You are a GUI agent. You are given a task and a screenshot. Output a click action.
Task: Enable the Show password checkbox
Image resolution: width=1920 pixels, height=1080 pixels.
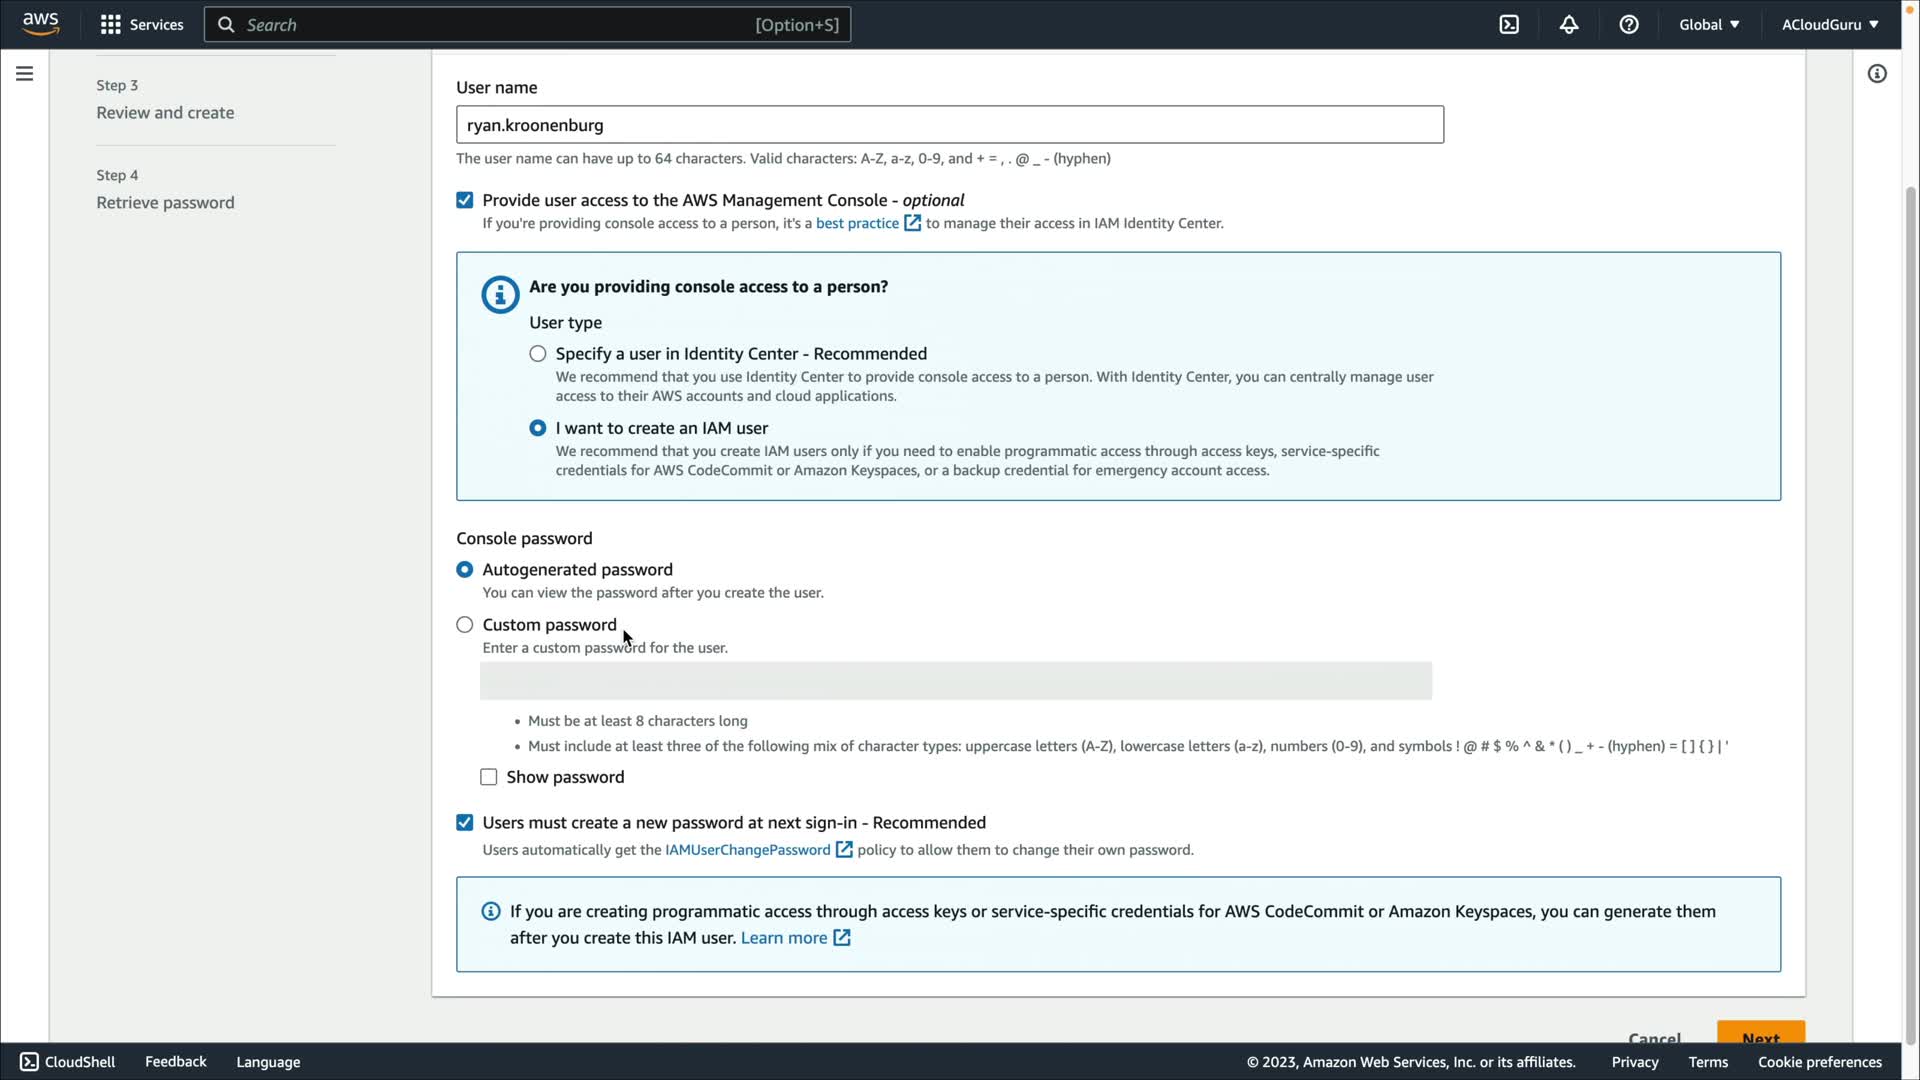point(489,777)
